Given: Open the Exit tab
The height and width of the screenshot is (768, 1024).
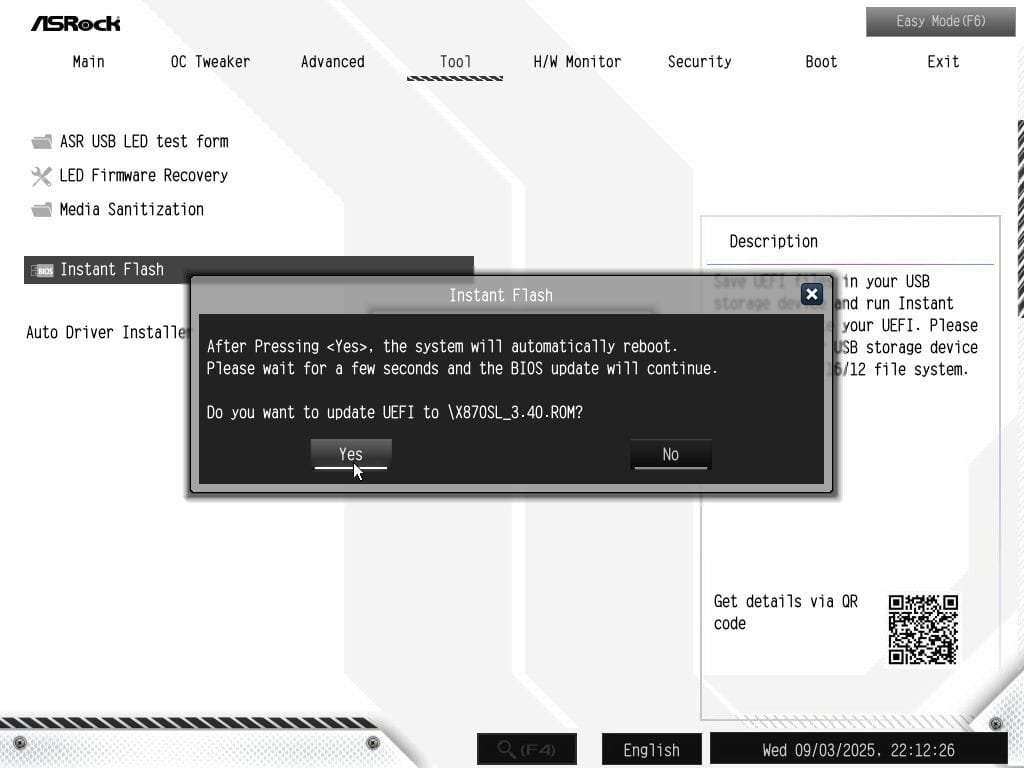Looking at the screenshot, I should [x=943, y=62].
